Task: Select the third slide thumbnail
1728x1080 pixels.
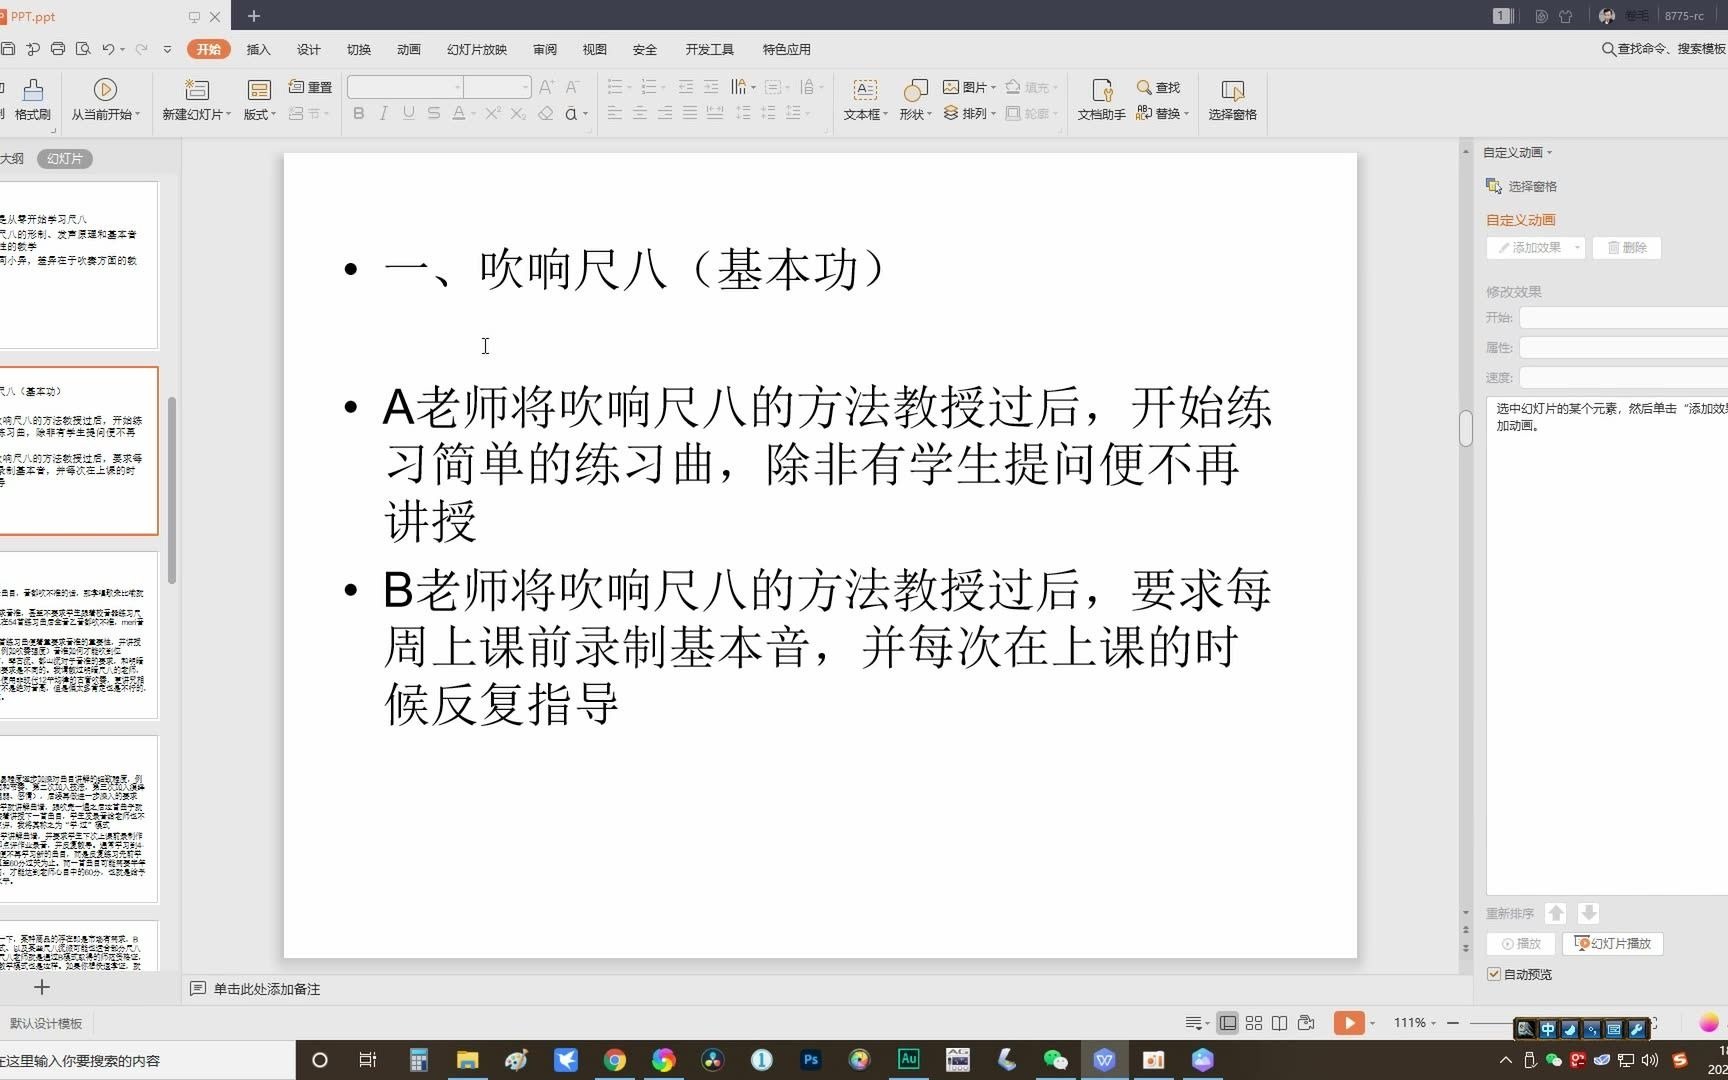Action: pos(79,635)
